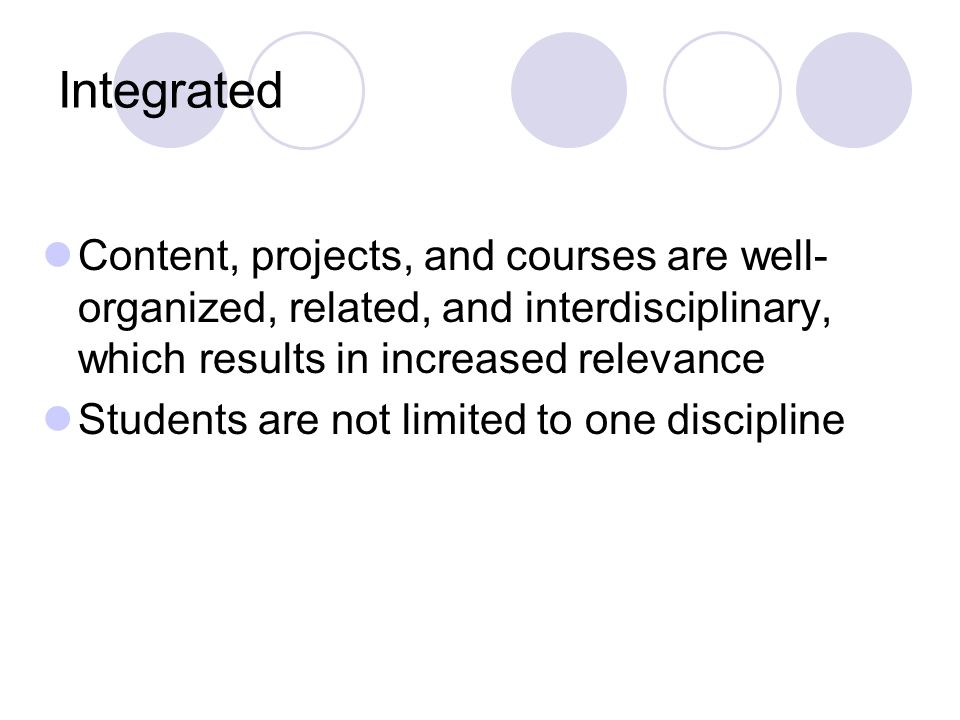The width and height of the screenshot is (960, 720).
Task: Click the word "courses" in the first line
Action: click(580, 257)
